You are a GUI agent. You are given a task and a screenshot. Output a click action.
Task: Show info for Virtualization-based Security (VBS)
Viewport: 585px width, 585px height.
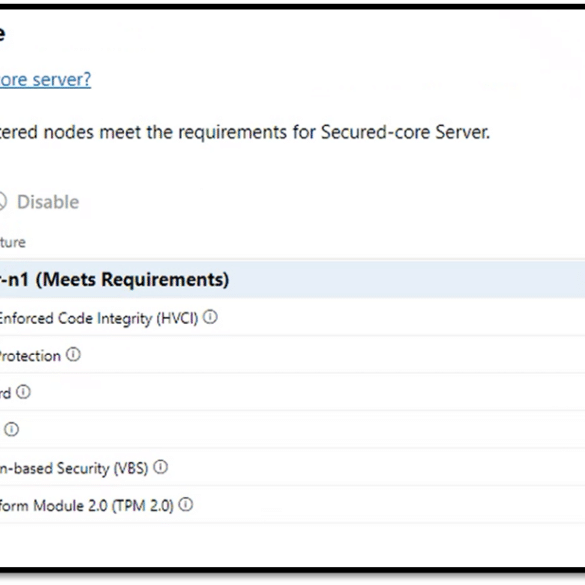pos(160,467)
